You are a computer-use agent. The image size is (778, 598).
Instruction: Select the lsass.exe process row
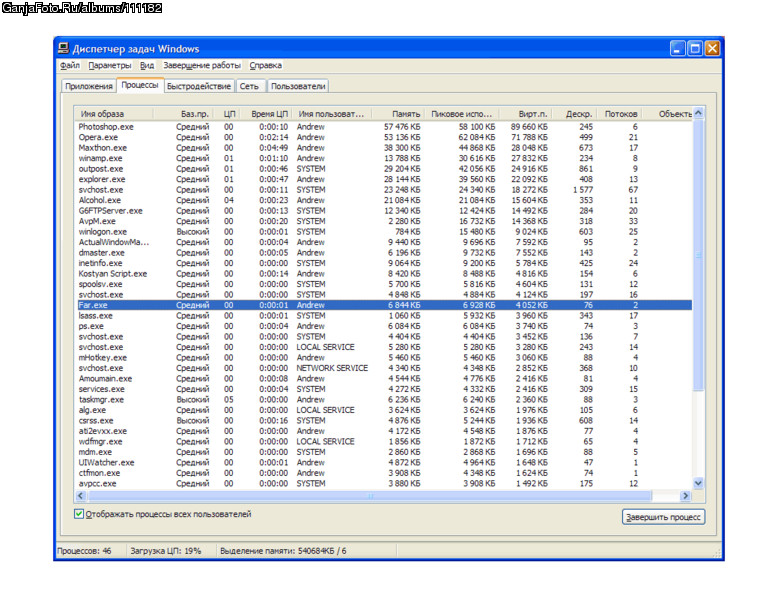(x=384, y=316)
